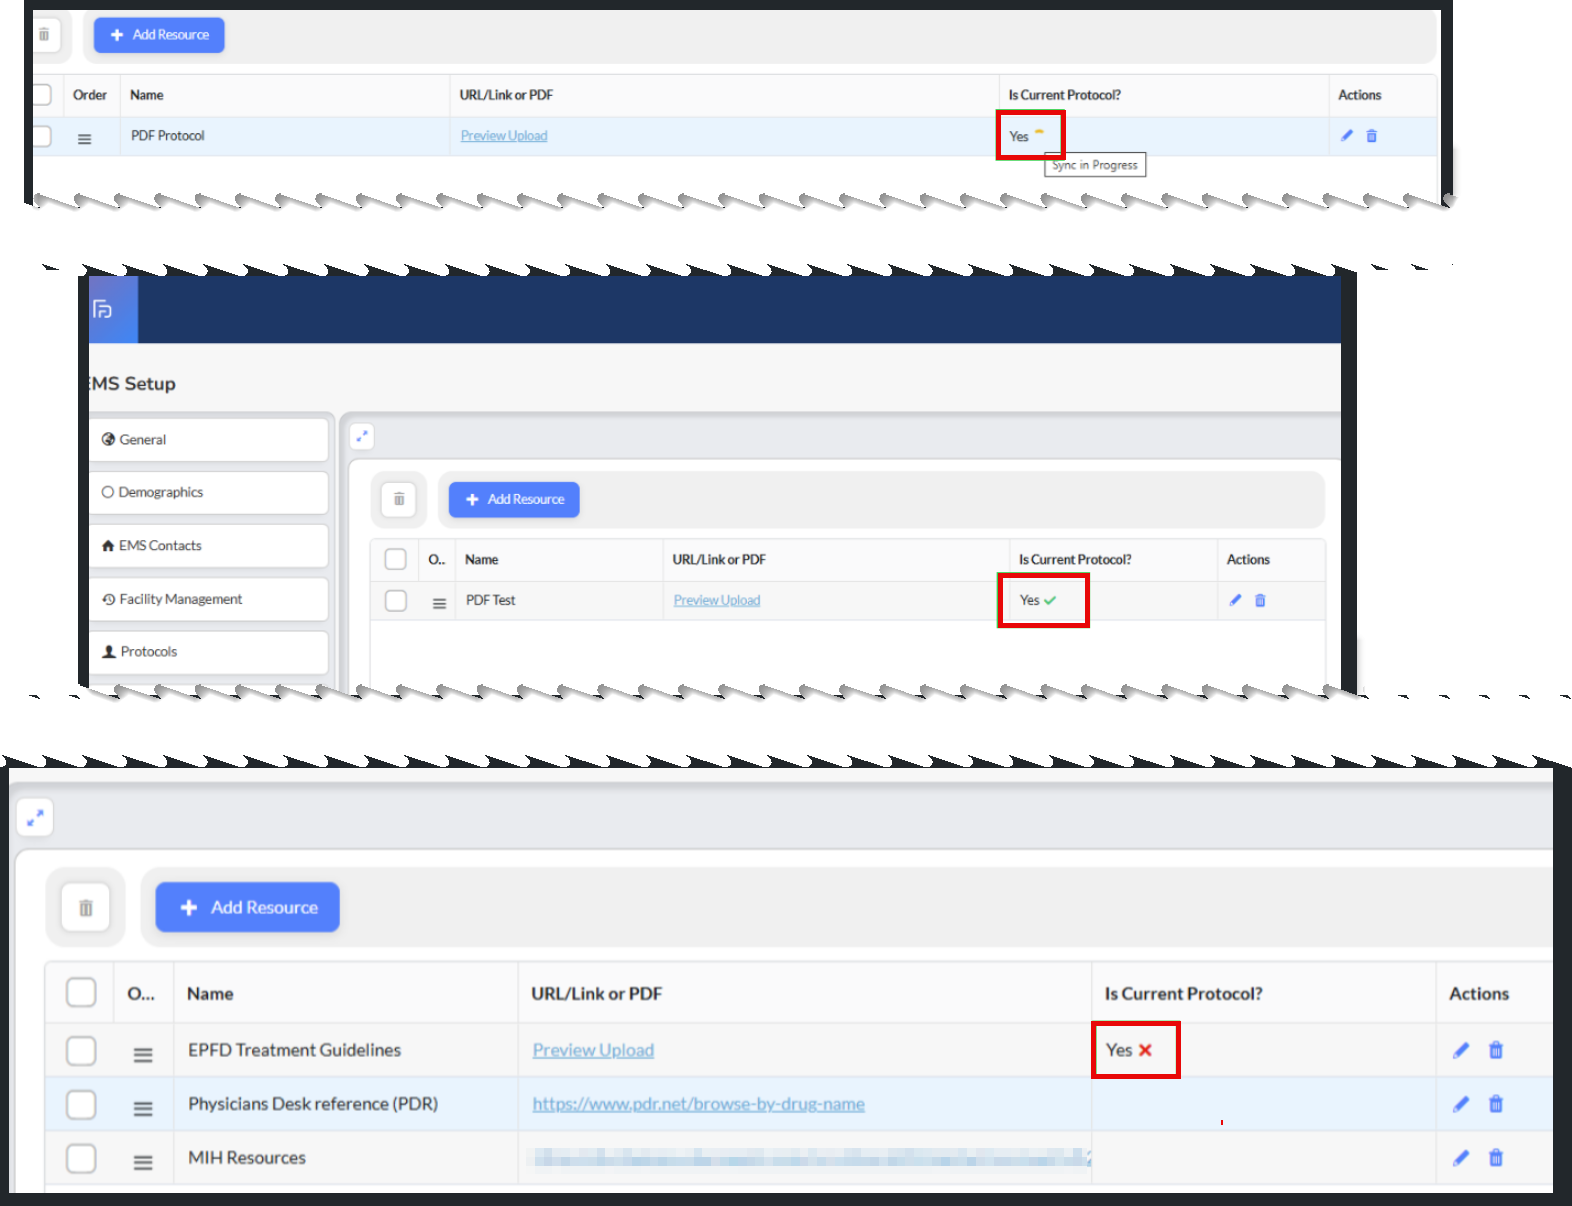Image resolution: width=1572 pixels, height=1206 pixels.
Task: Sort by the Name column in bottom table
Action: (x=210, y=994)
